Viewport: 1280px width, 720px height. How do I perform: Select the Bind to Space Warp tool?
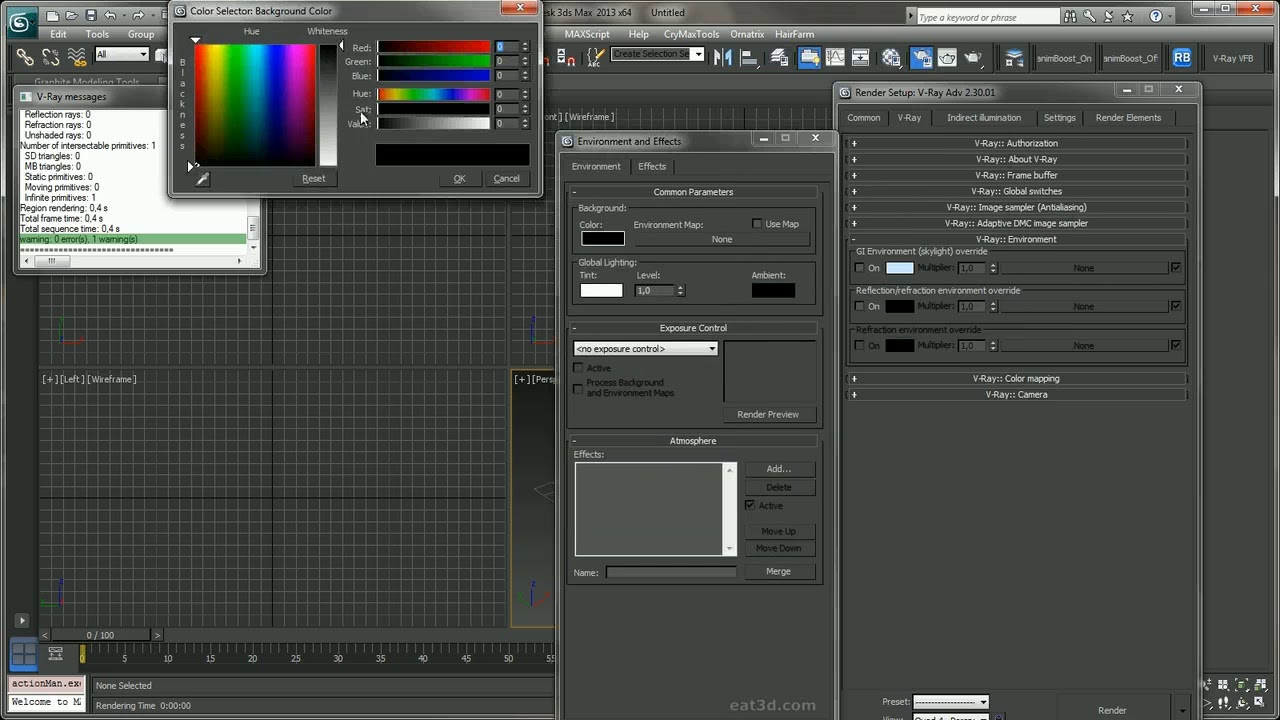click(77, 57)
